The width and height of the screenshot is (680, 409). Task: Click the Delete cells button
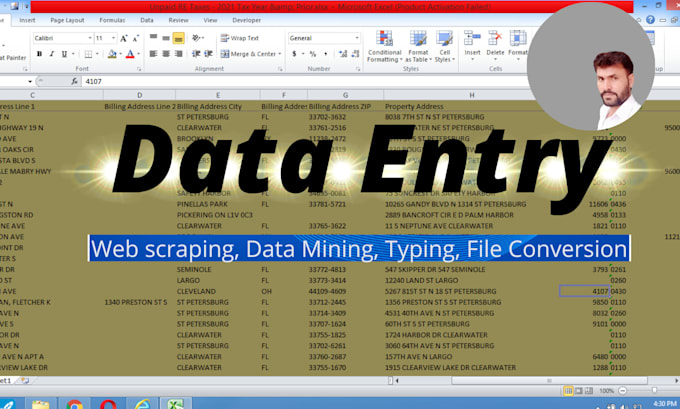pyautogui.click(x=495, y=46)
